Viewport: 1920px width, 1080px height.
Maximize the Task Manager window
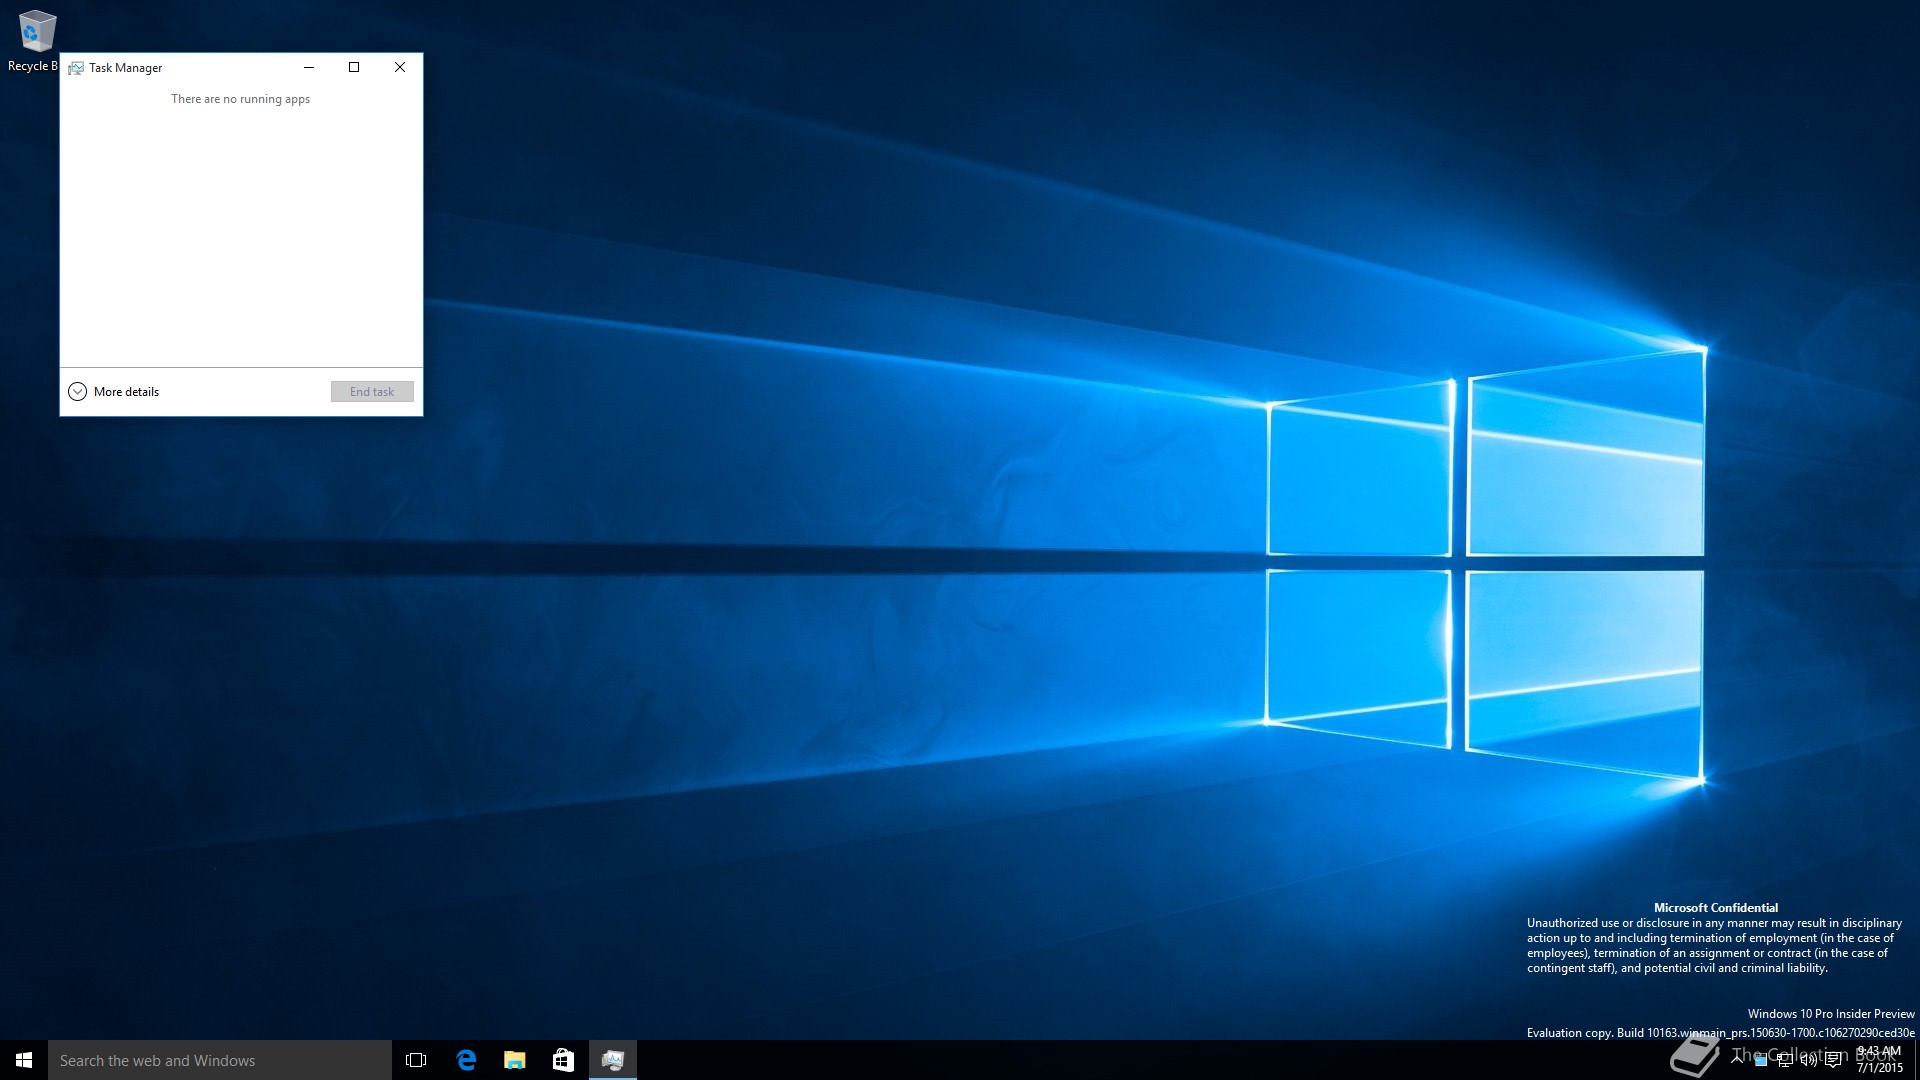tap(354, 67)
